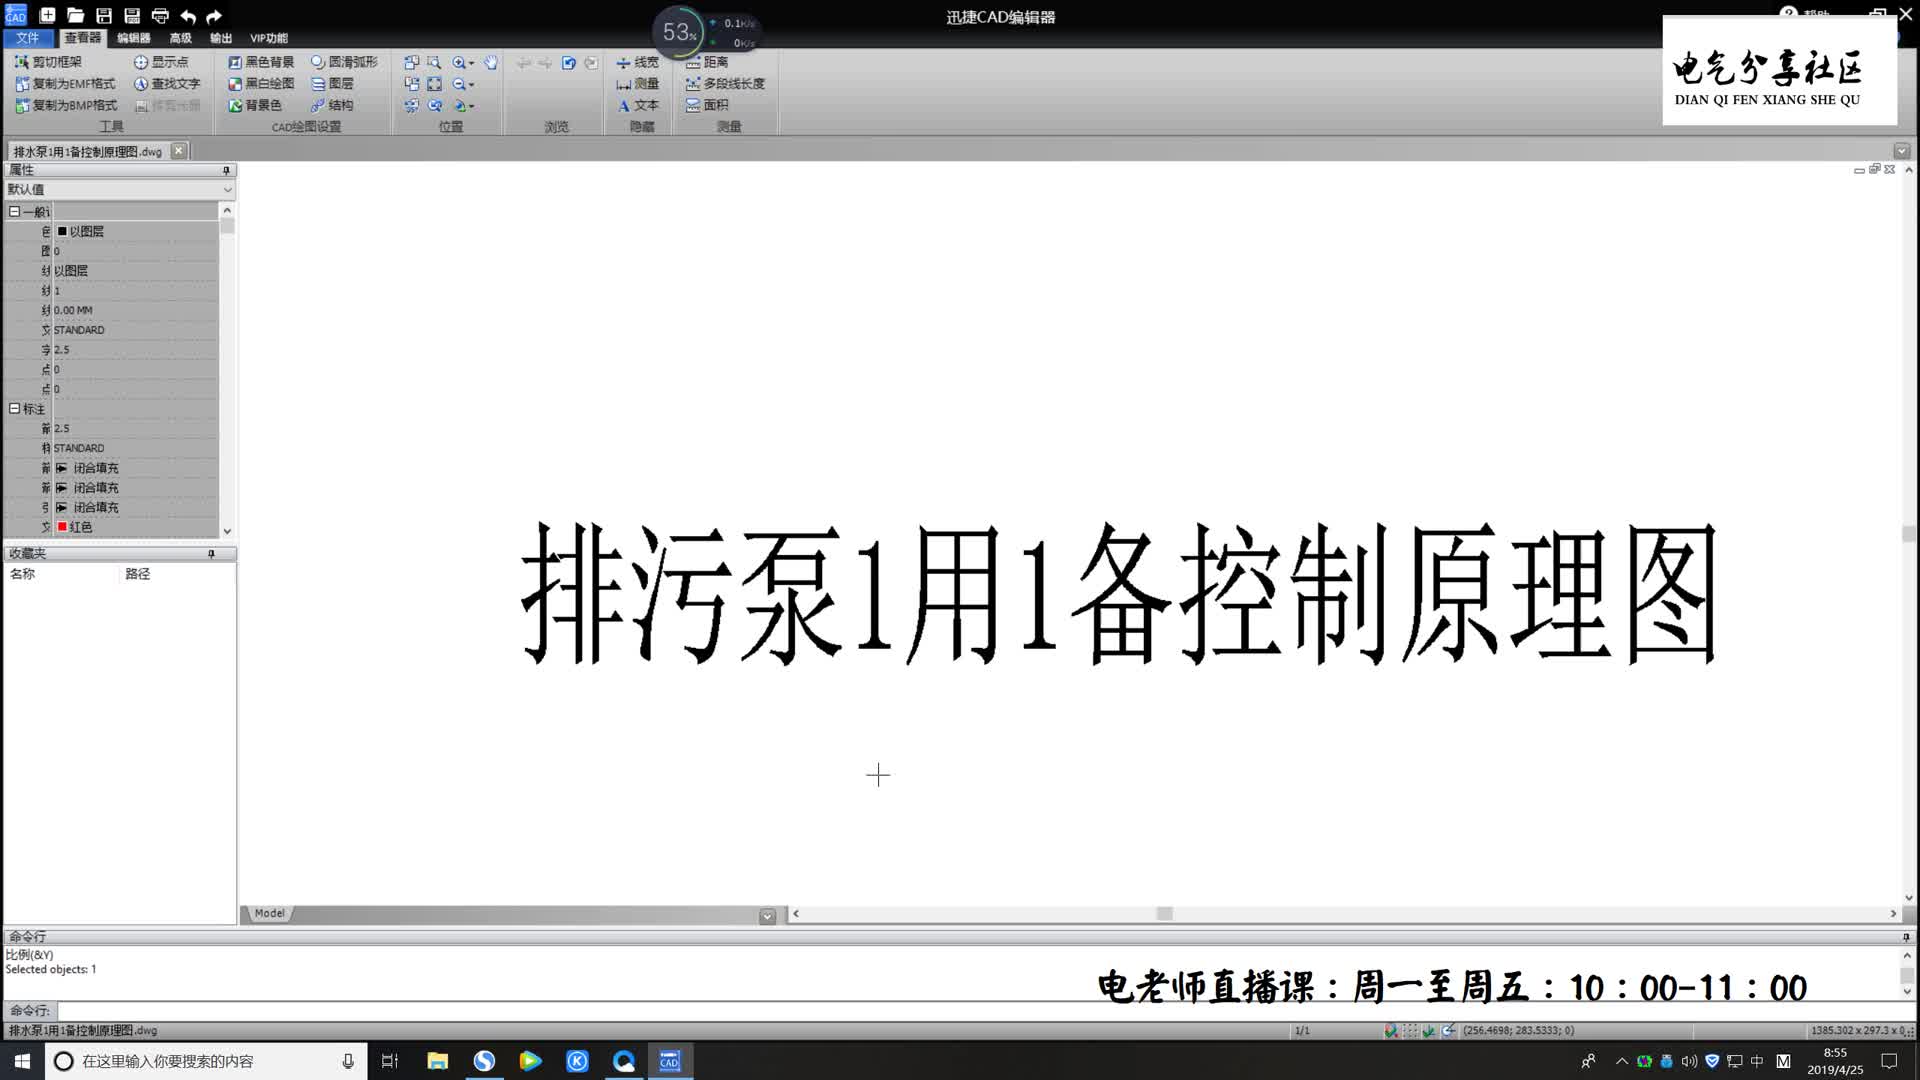Toggle 黑白绘图 mode
Viewport: 1920px width, 1080px height.
click(261, 84)
